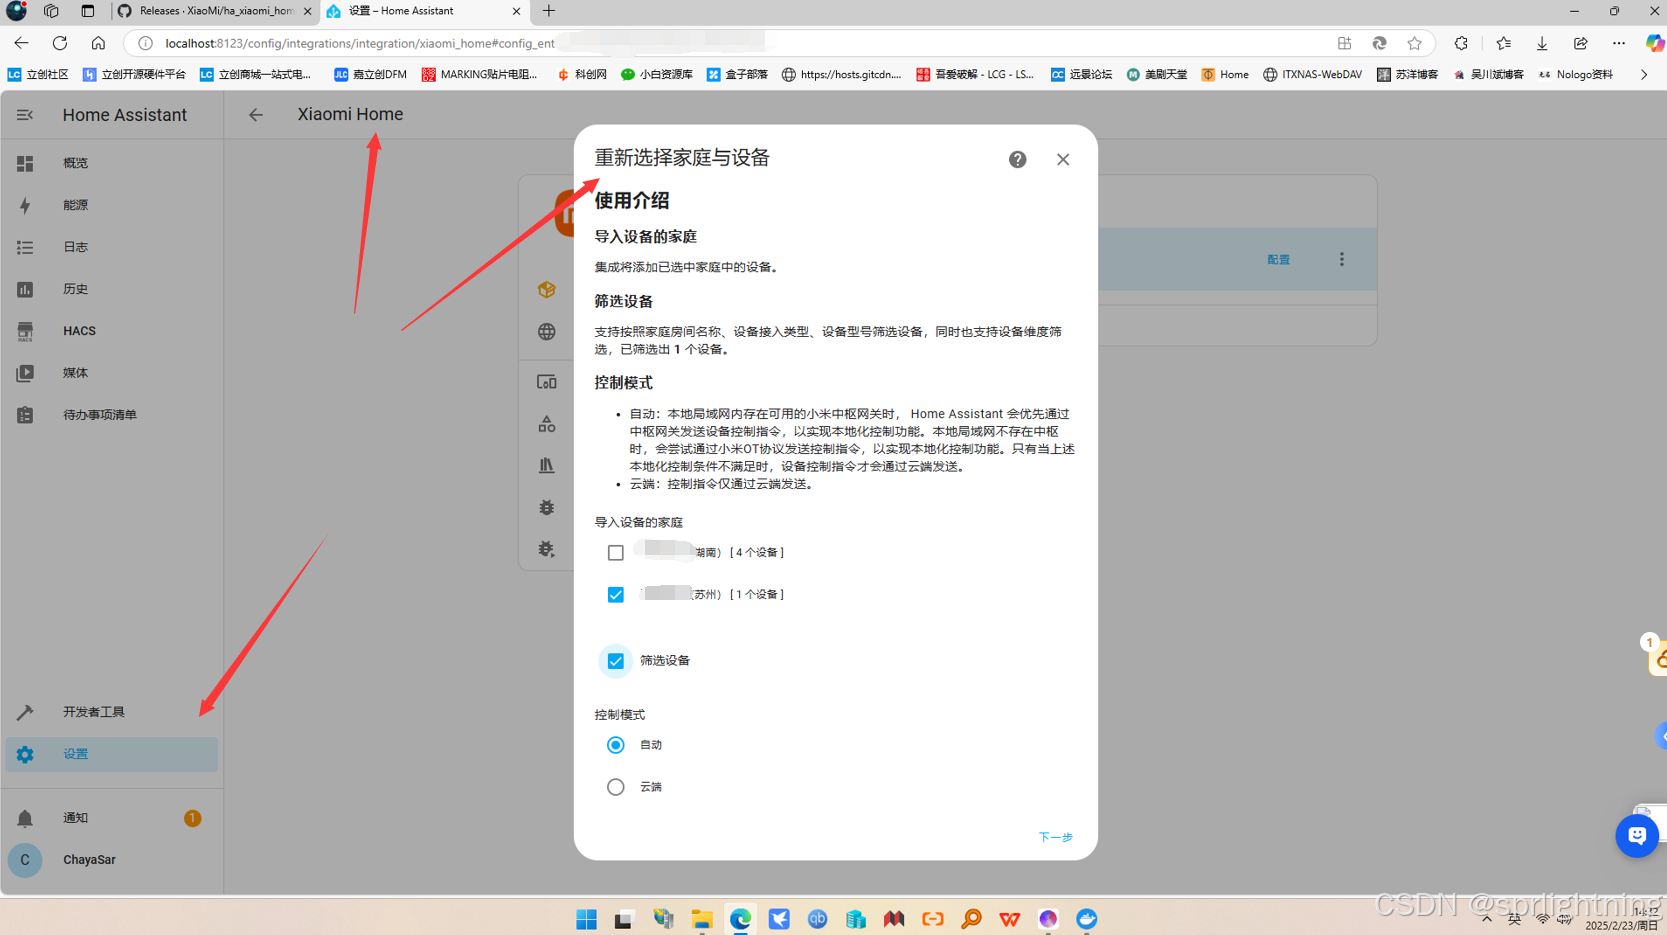Open 历史 in the sidebar
This screenshot has height=935, width=1667.
click(x=111, y=289)
